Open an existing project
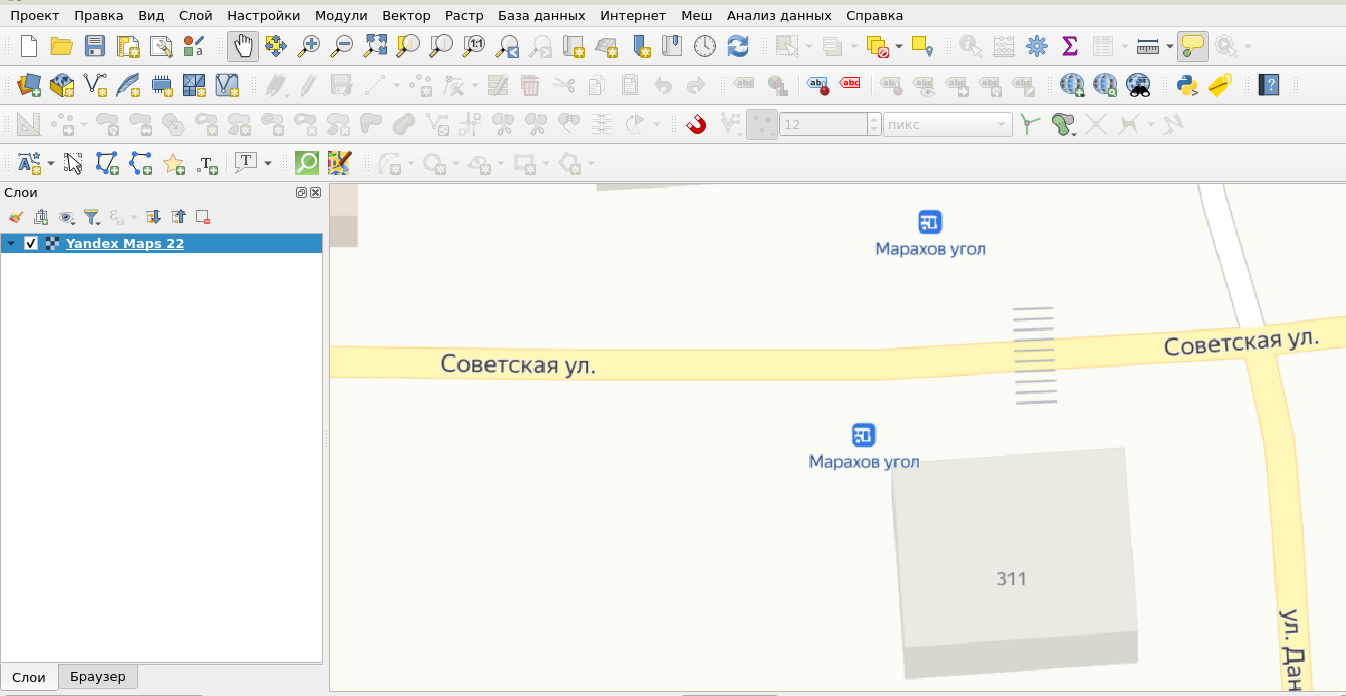Screen dimensions: 1346x696 (x=60, y=46)
